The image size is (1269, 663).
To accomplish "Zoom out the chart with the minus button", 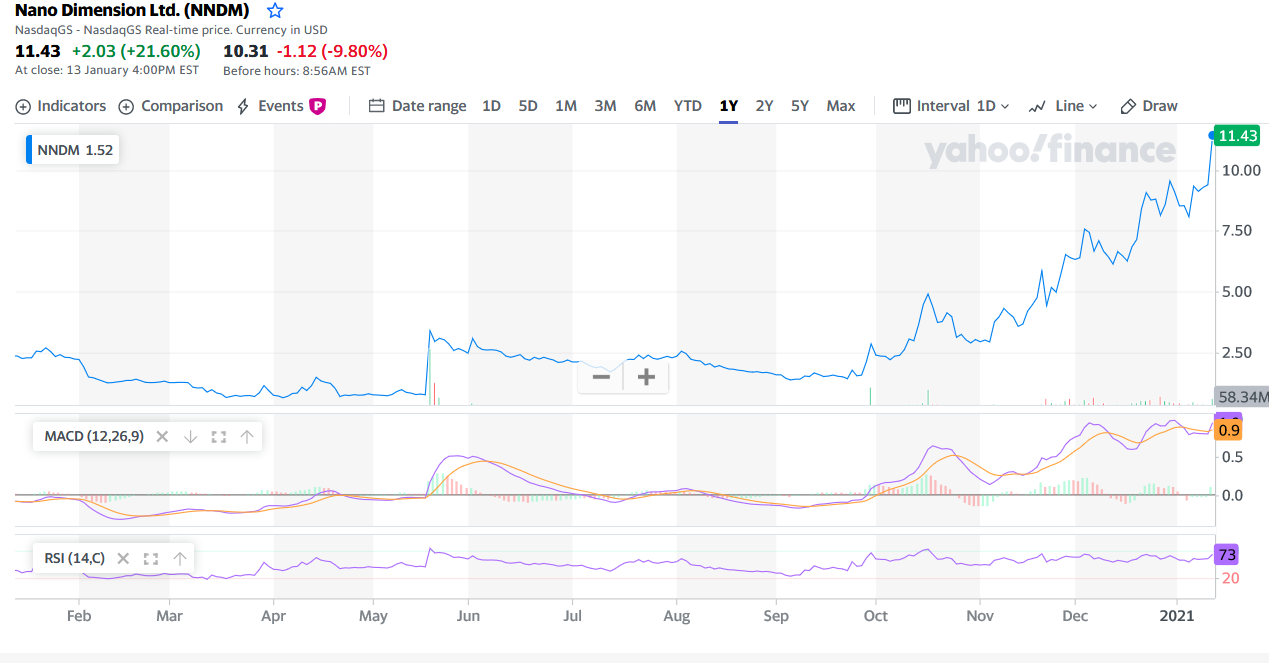I will click(x=601, y=377).
